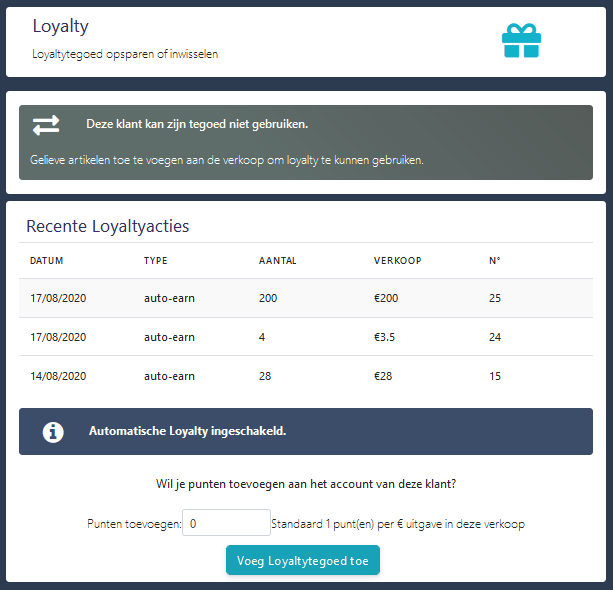This screenshot has height=590, width=613.
Task: Click the Standaard 1 punt(en) per € hint text
Action: 398,524
